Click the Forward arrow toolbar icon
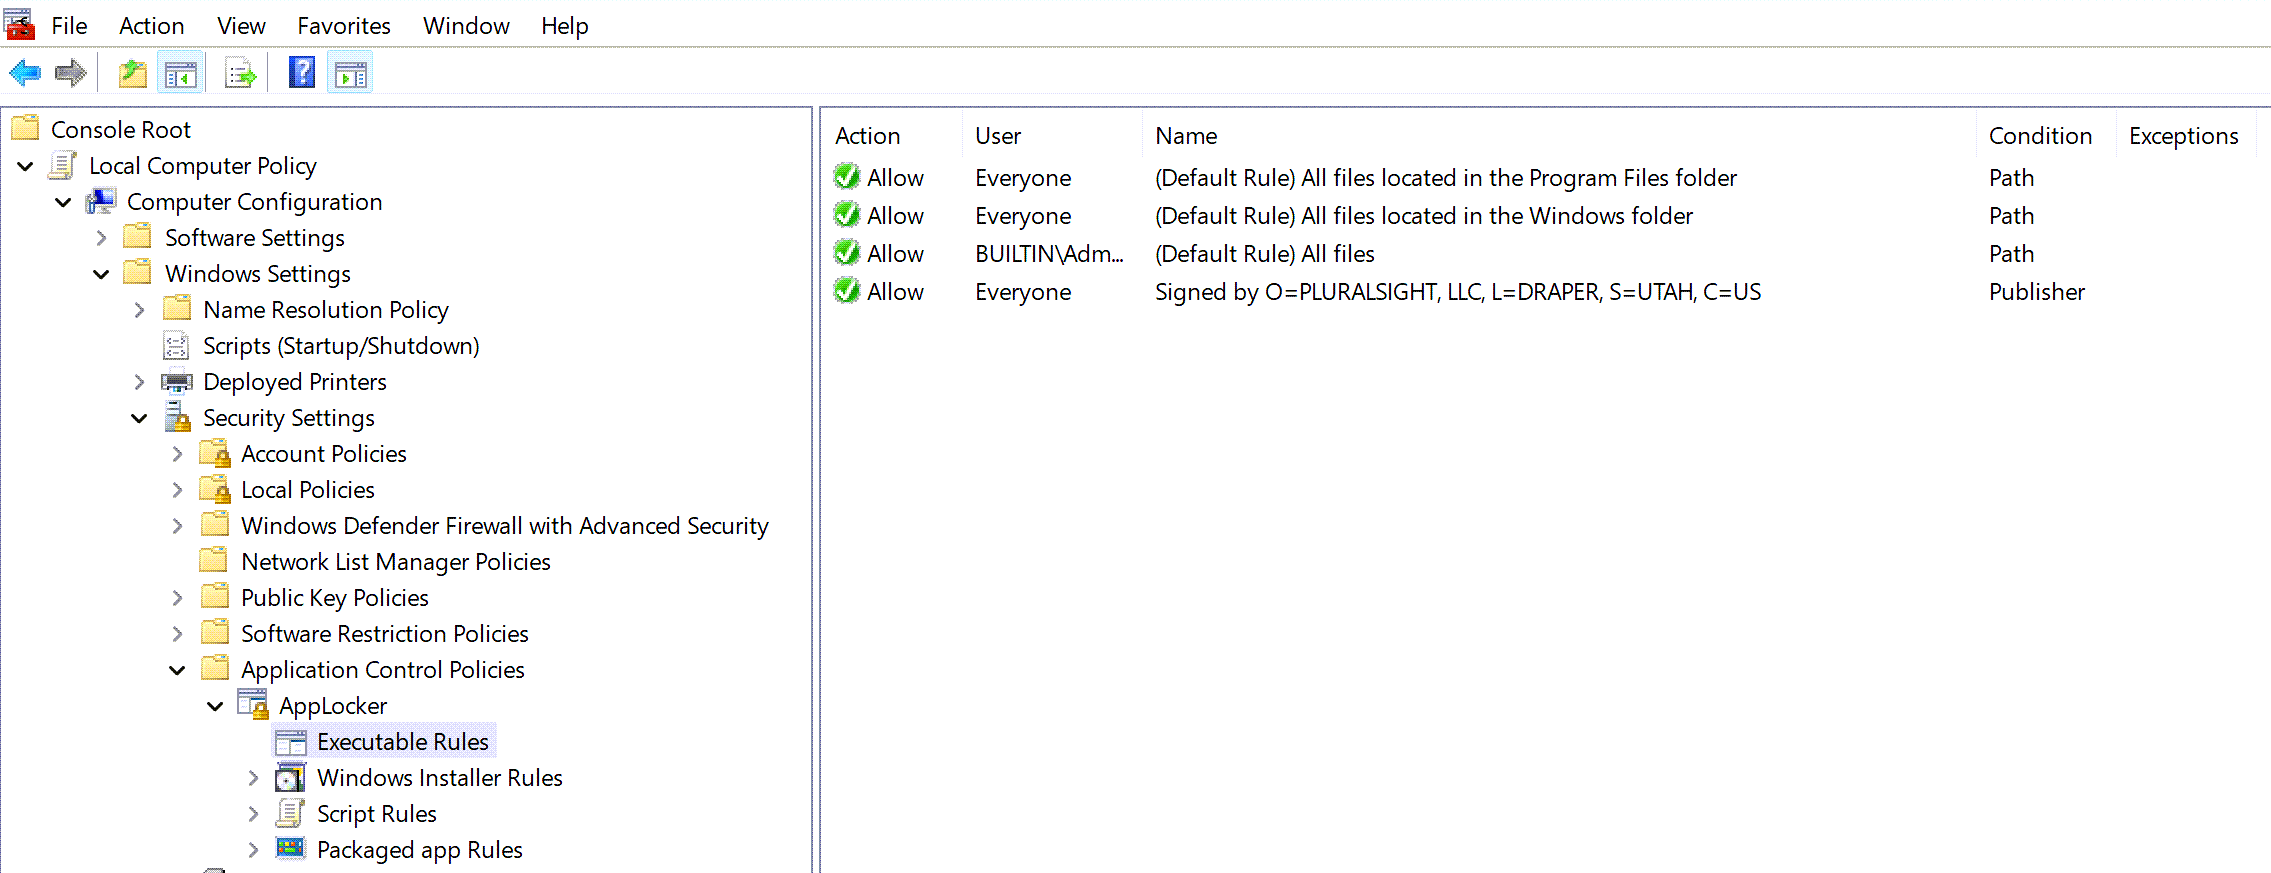The width and height of the screenshot is (2271, 873). pos(70,73)
